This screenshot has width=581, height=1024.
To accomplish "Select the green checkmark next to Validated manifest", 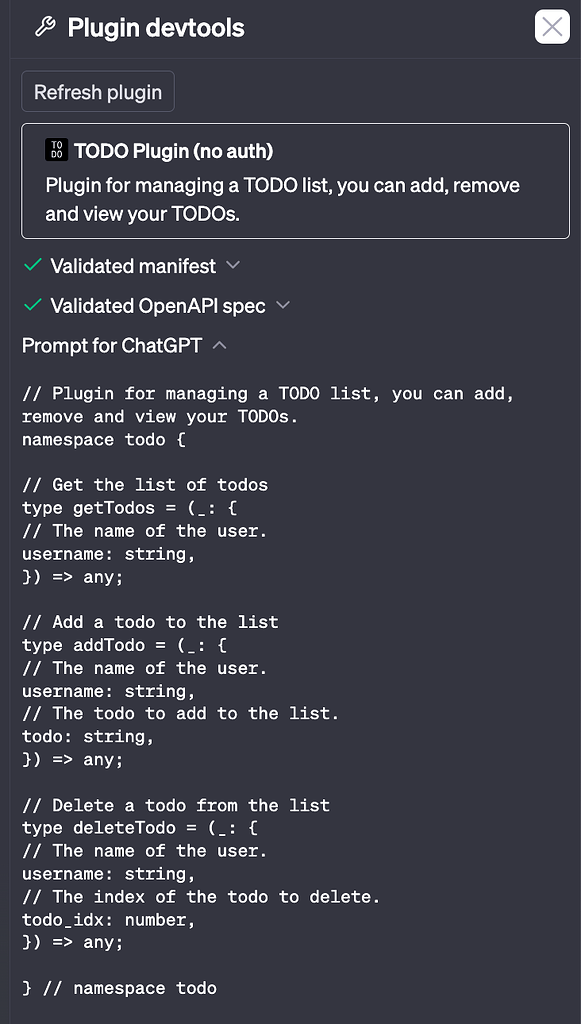I will (x=31, y=266).
